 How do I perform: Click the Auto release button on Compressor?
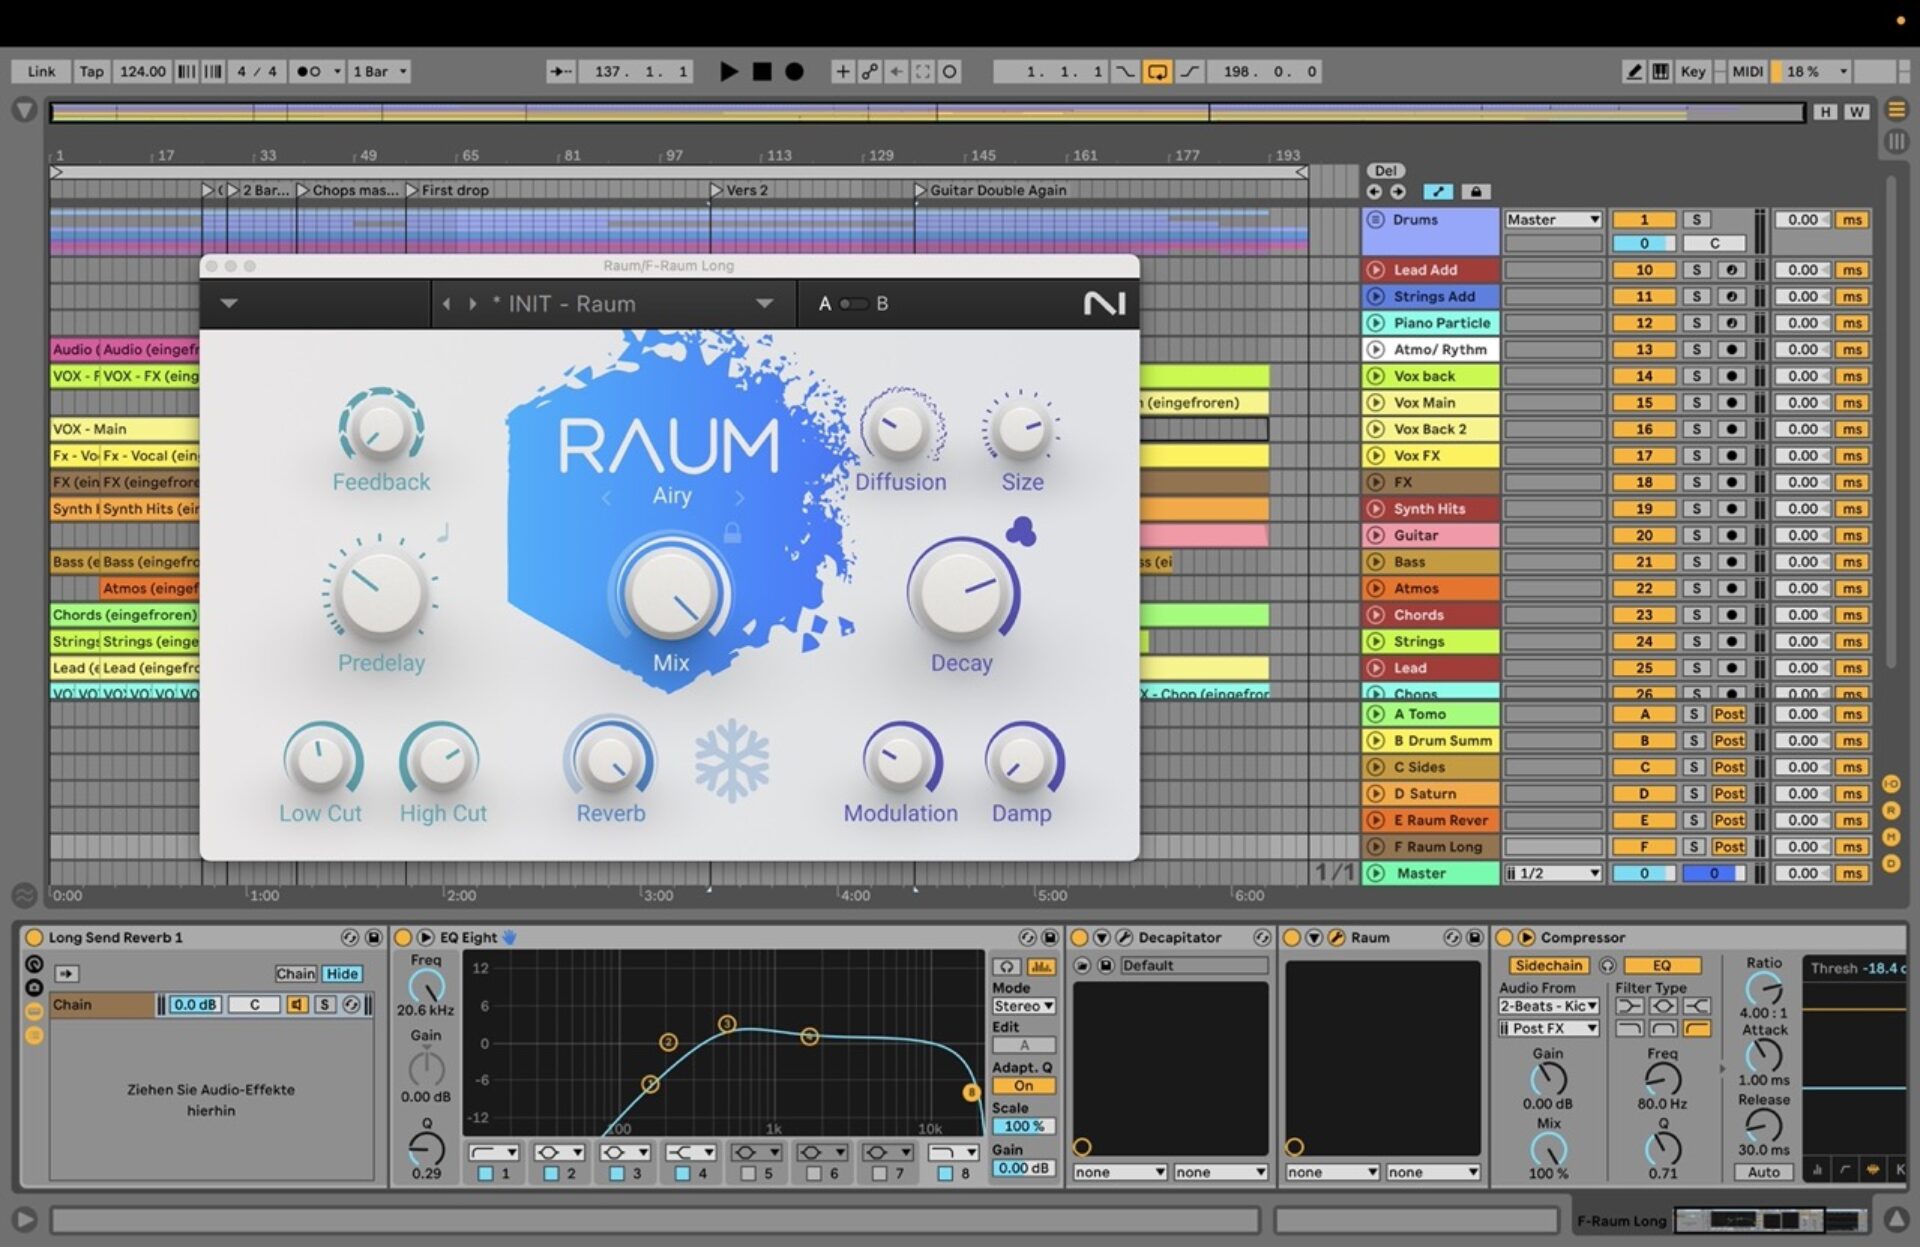1764,1172
